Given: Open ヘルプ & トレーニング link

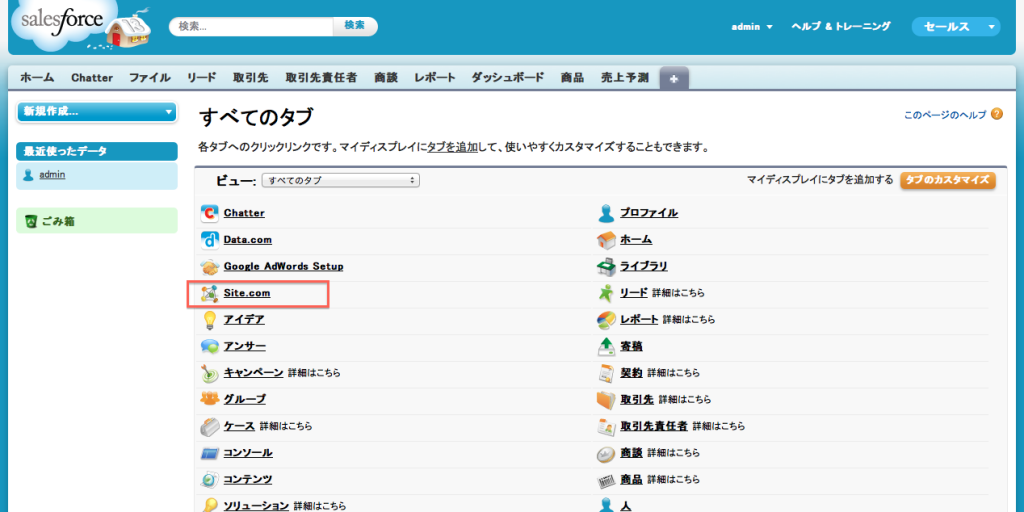Looking at the screenshot, I should [840, 27].
